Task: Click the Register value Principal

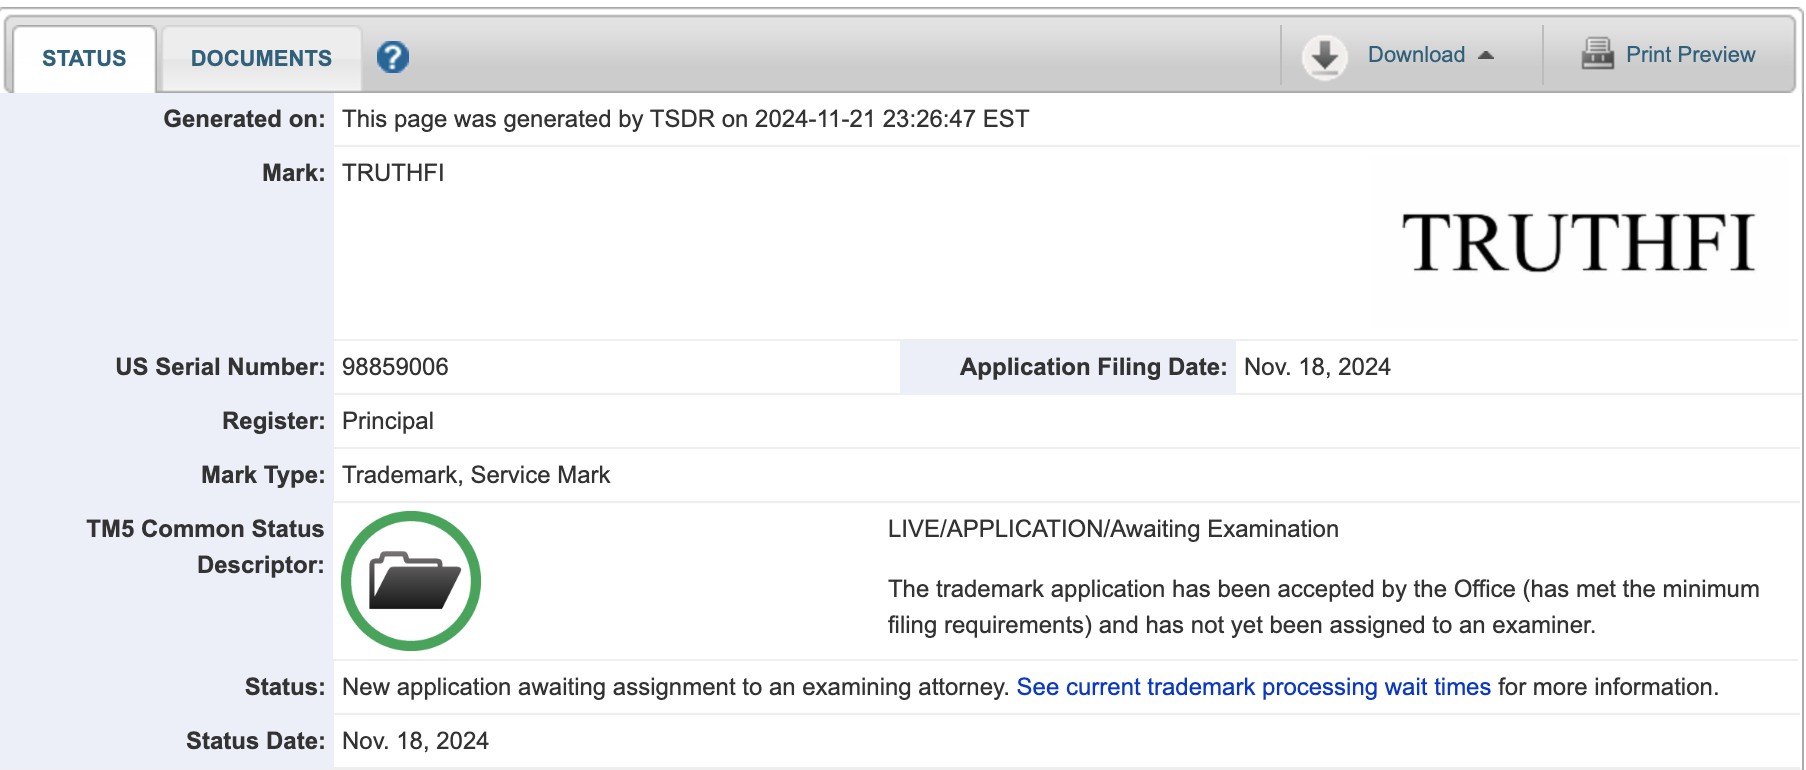Action: (388, 421)
